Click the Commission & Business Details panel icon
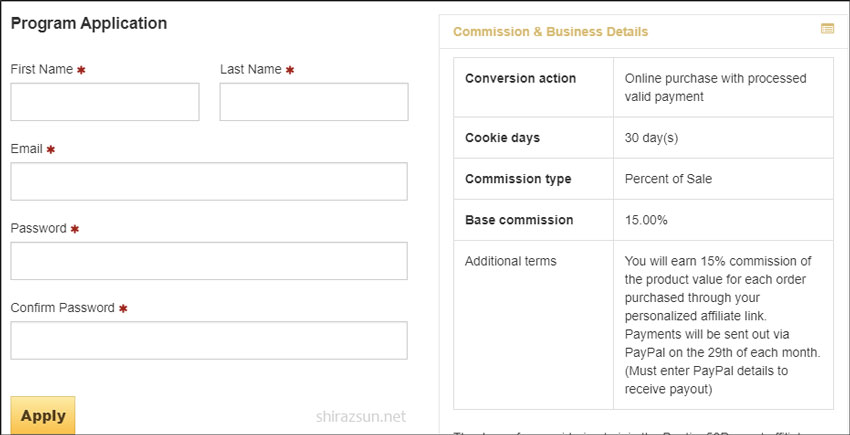This screenshot has width=850, height=435. [x=827, y=30]
